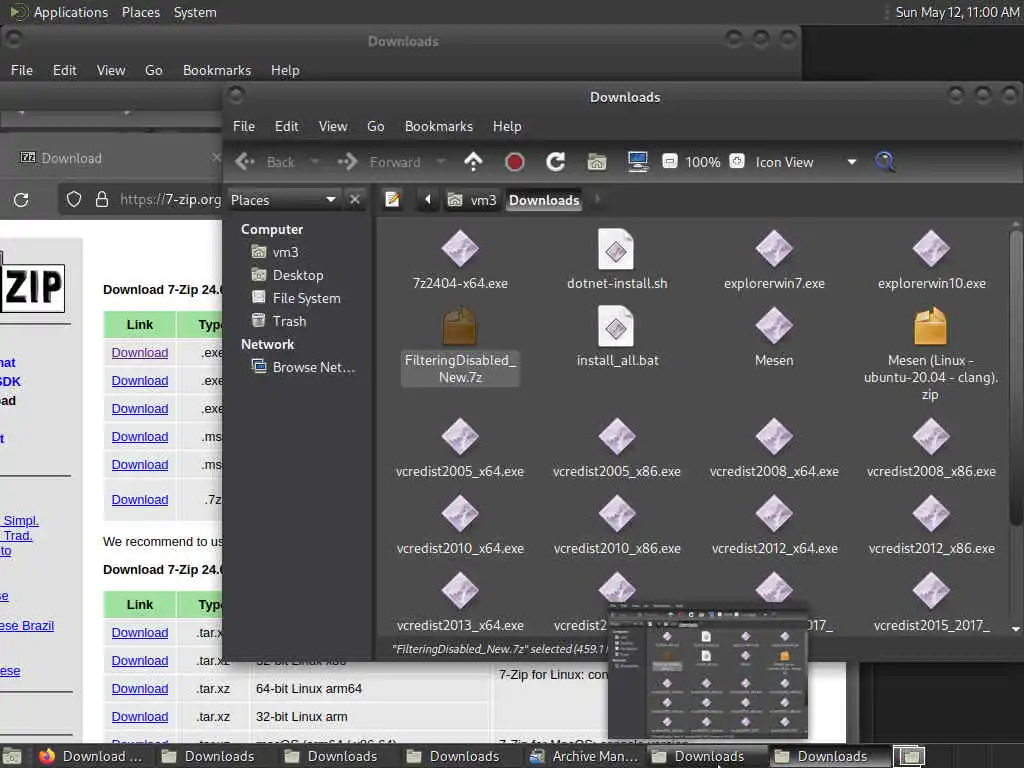Open the Computer toolbar icon
The image size is (1024, 768).
(637, 161)
